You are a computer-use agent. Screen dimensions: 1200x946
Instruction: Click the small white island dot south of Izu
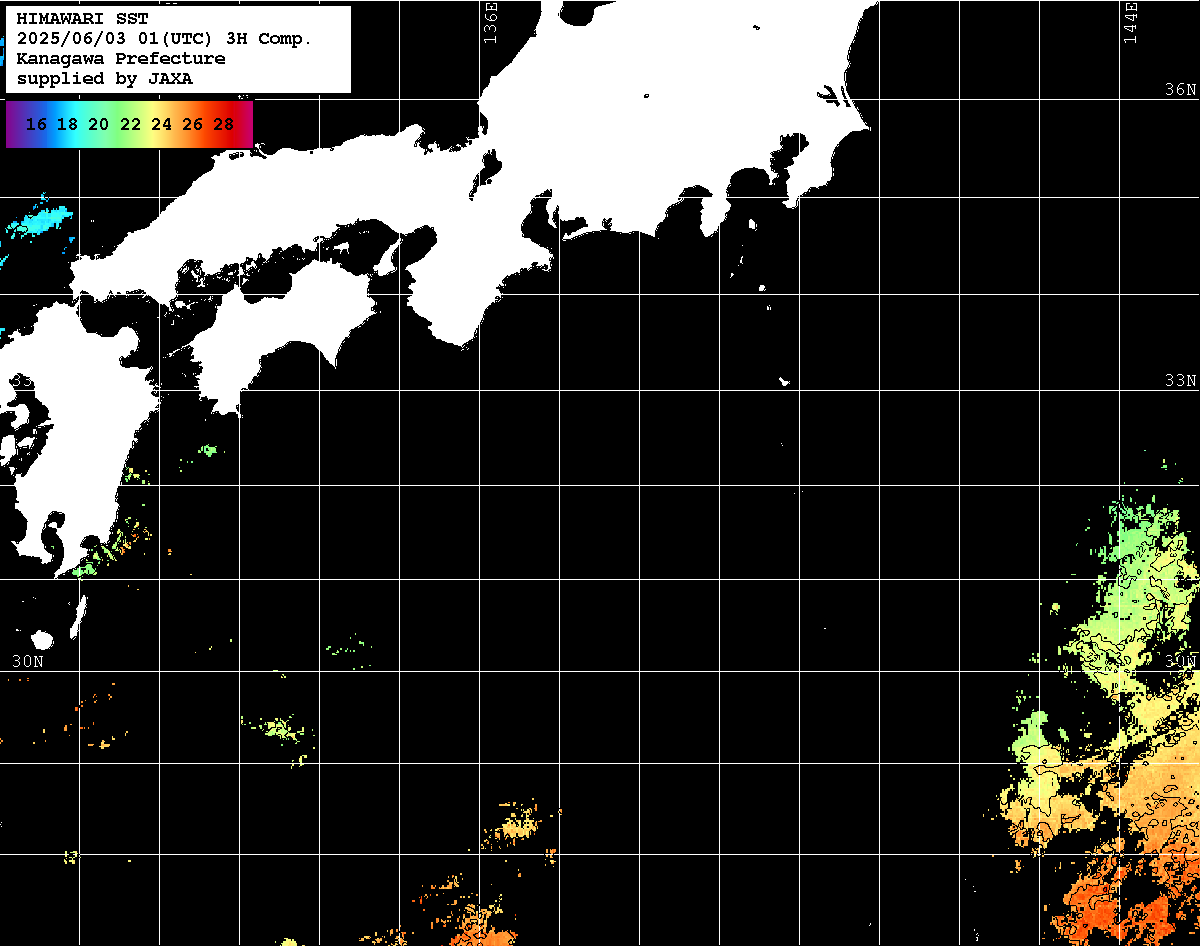(x=785, y=381)
